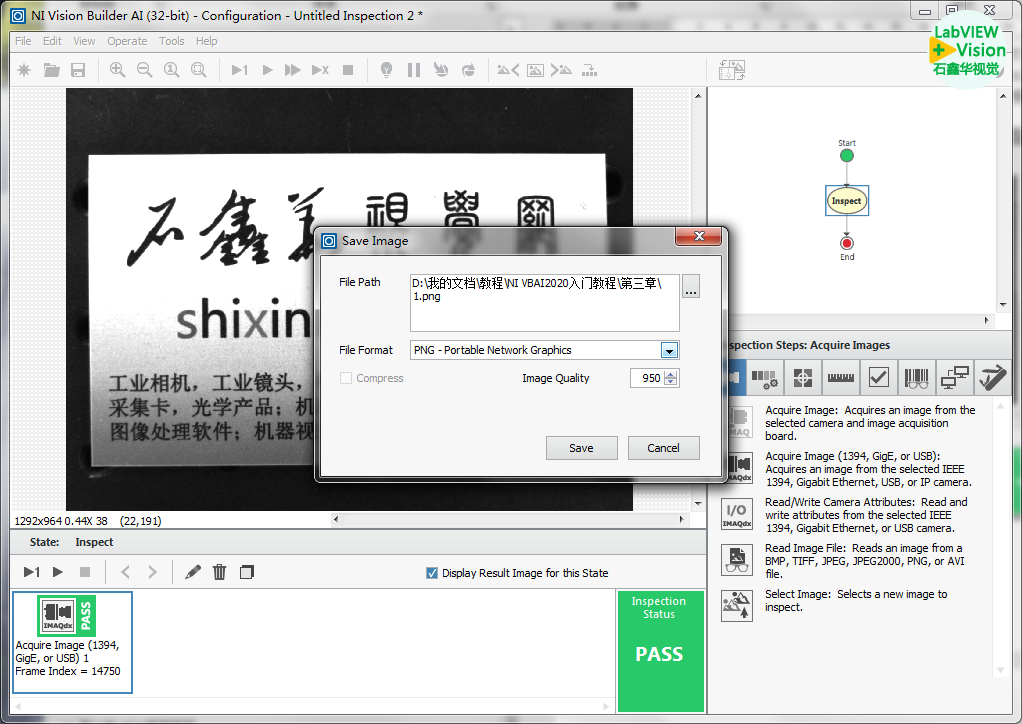1022x724 pixels.
Task: Click the File Path text field
Action: pyautogui.click(x=544, y=303)
